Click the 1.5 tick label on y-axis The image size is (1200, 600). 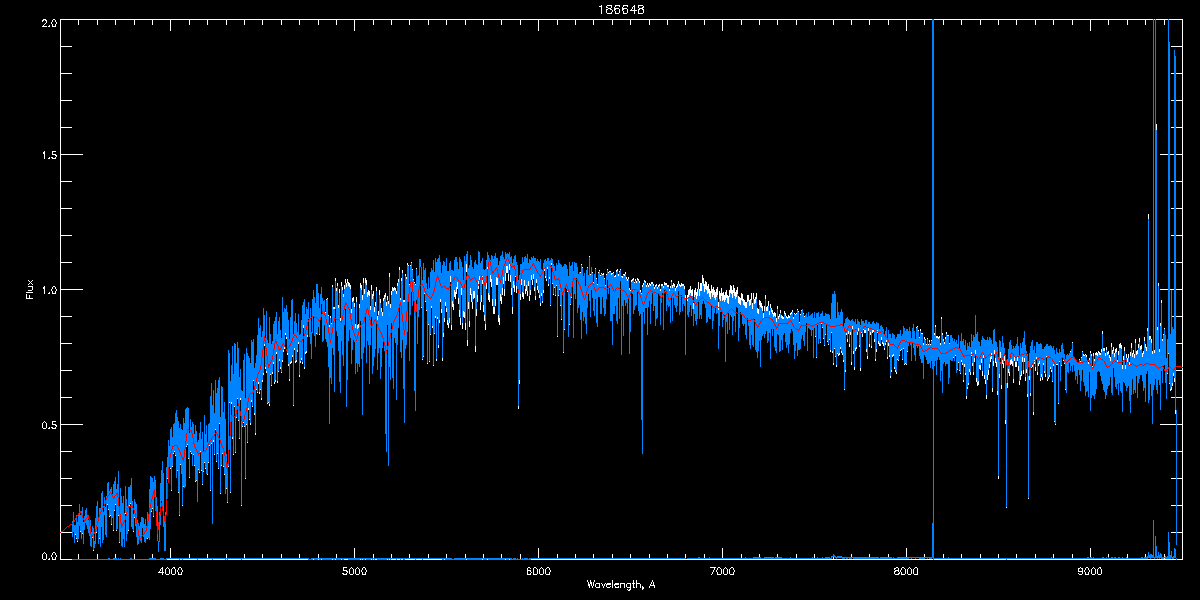pos(47,156)
